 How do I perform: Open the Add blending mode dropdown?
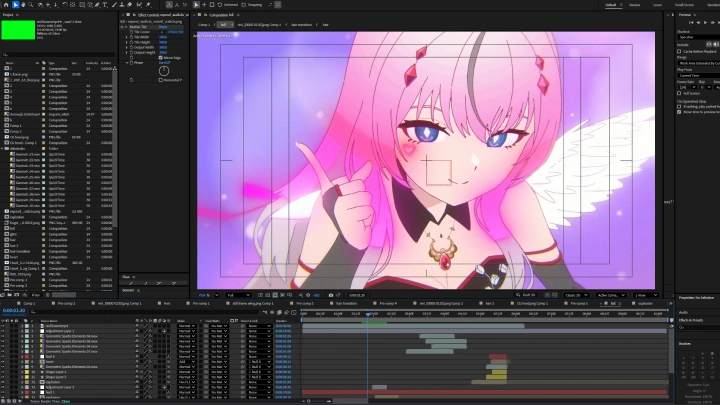coord(186,362)
